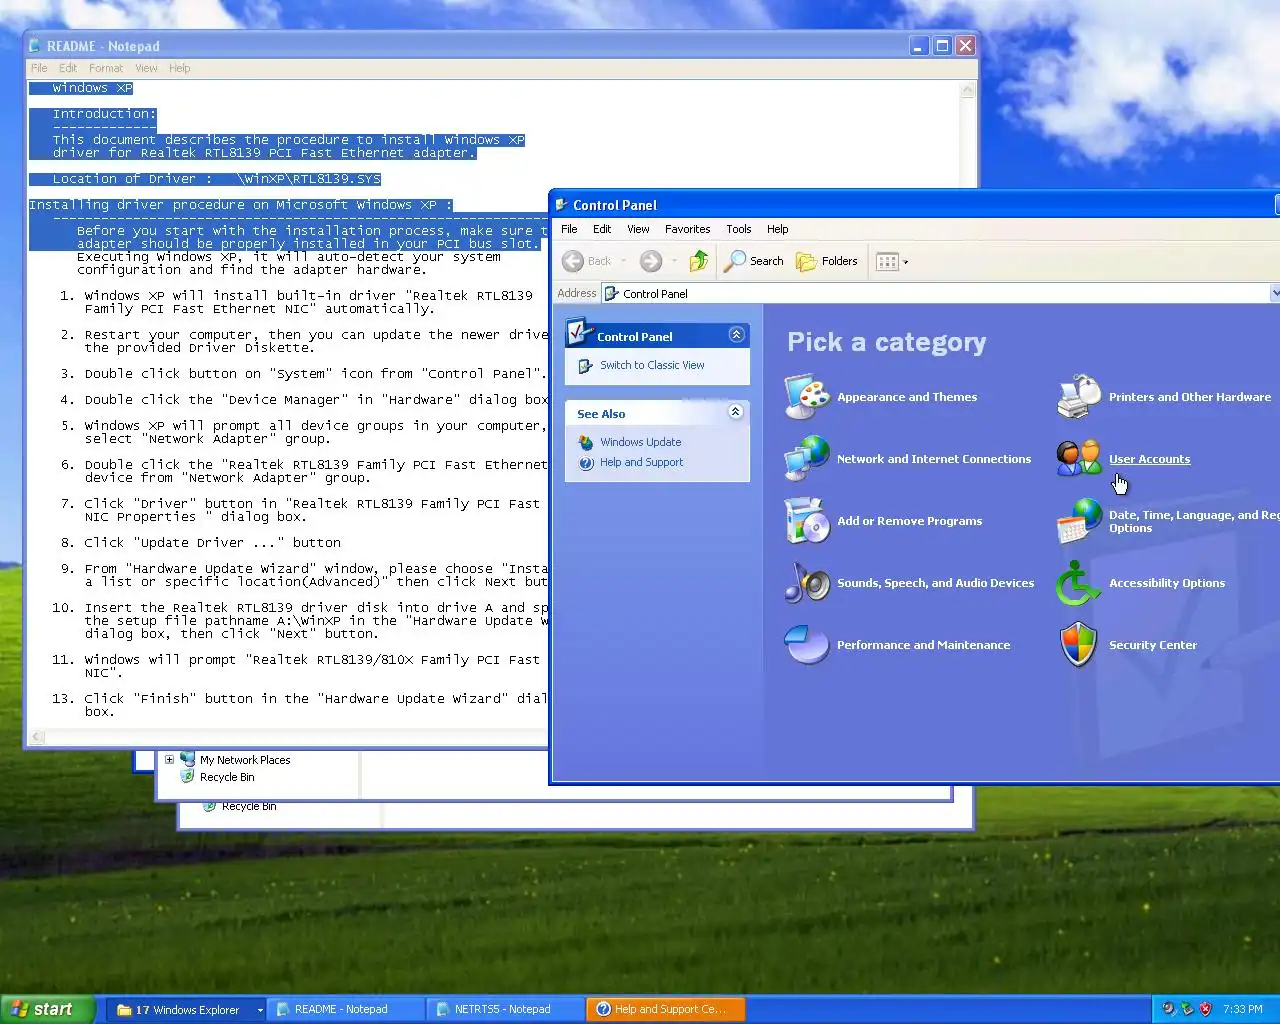Image resolution: width=1280 pixels, height=1024 pixels.
Task: Click the Start button
Action: tap(47, 1009)
